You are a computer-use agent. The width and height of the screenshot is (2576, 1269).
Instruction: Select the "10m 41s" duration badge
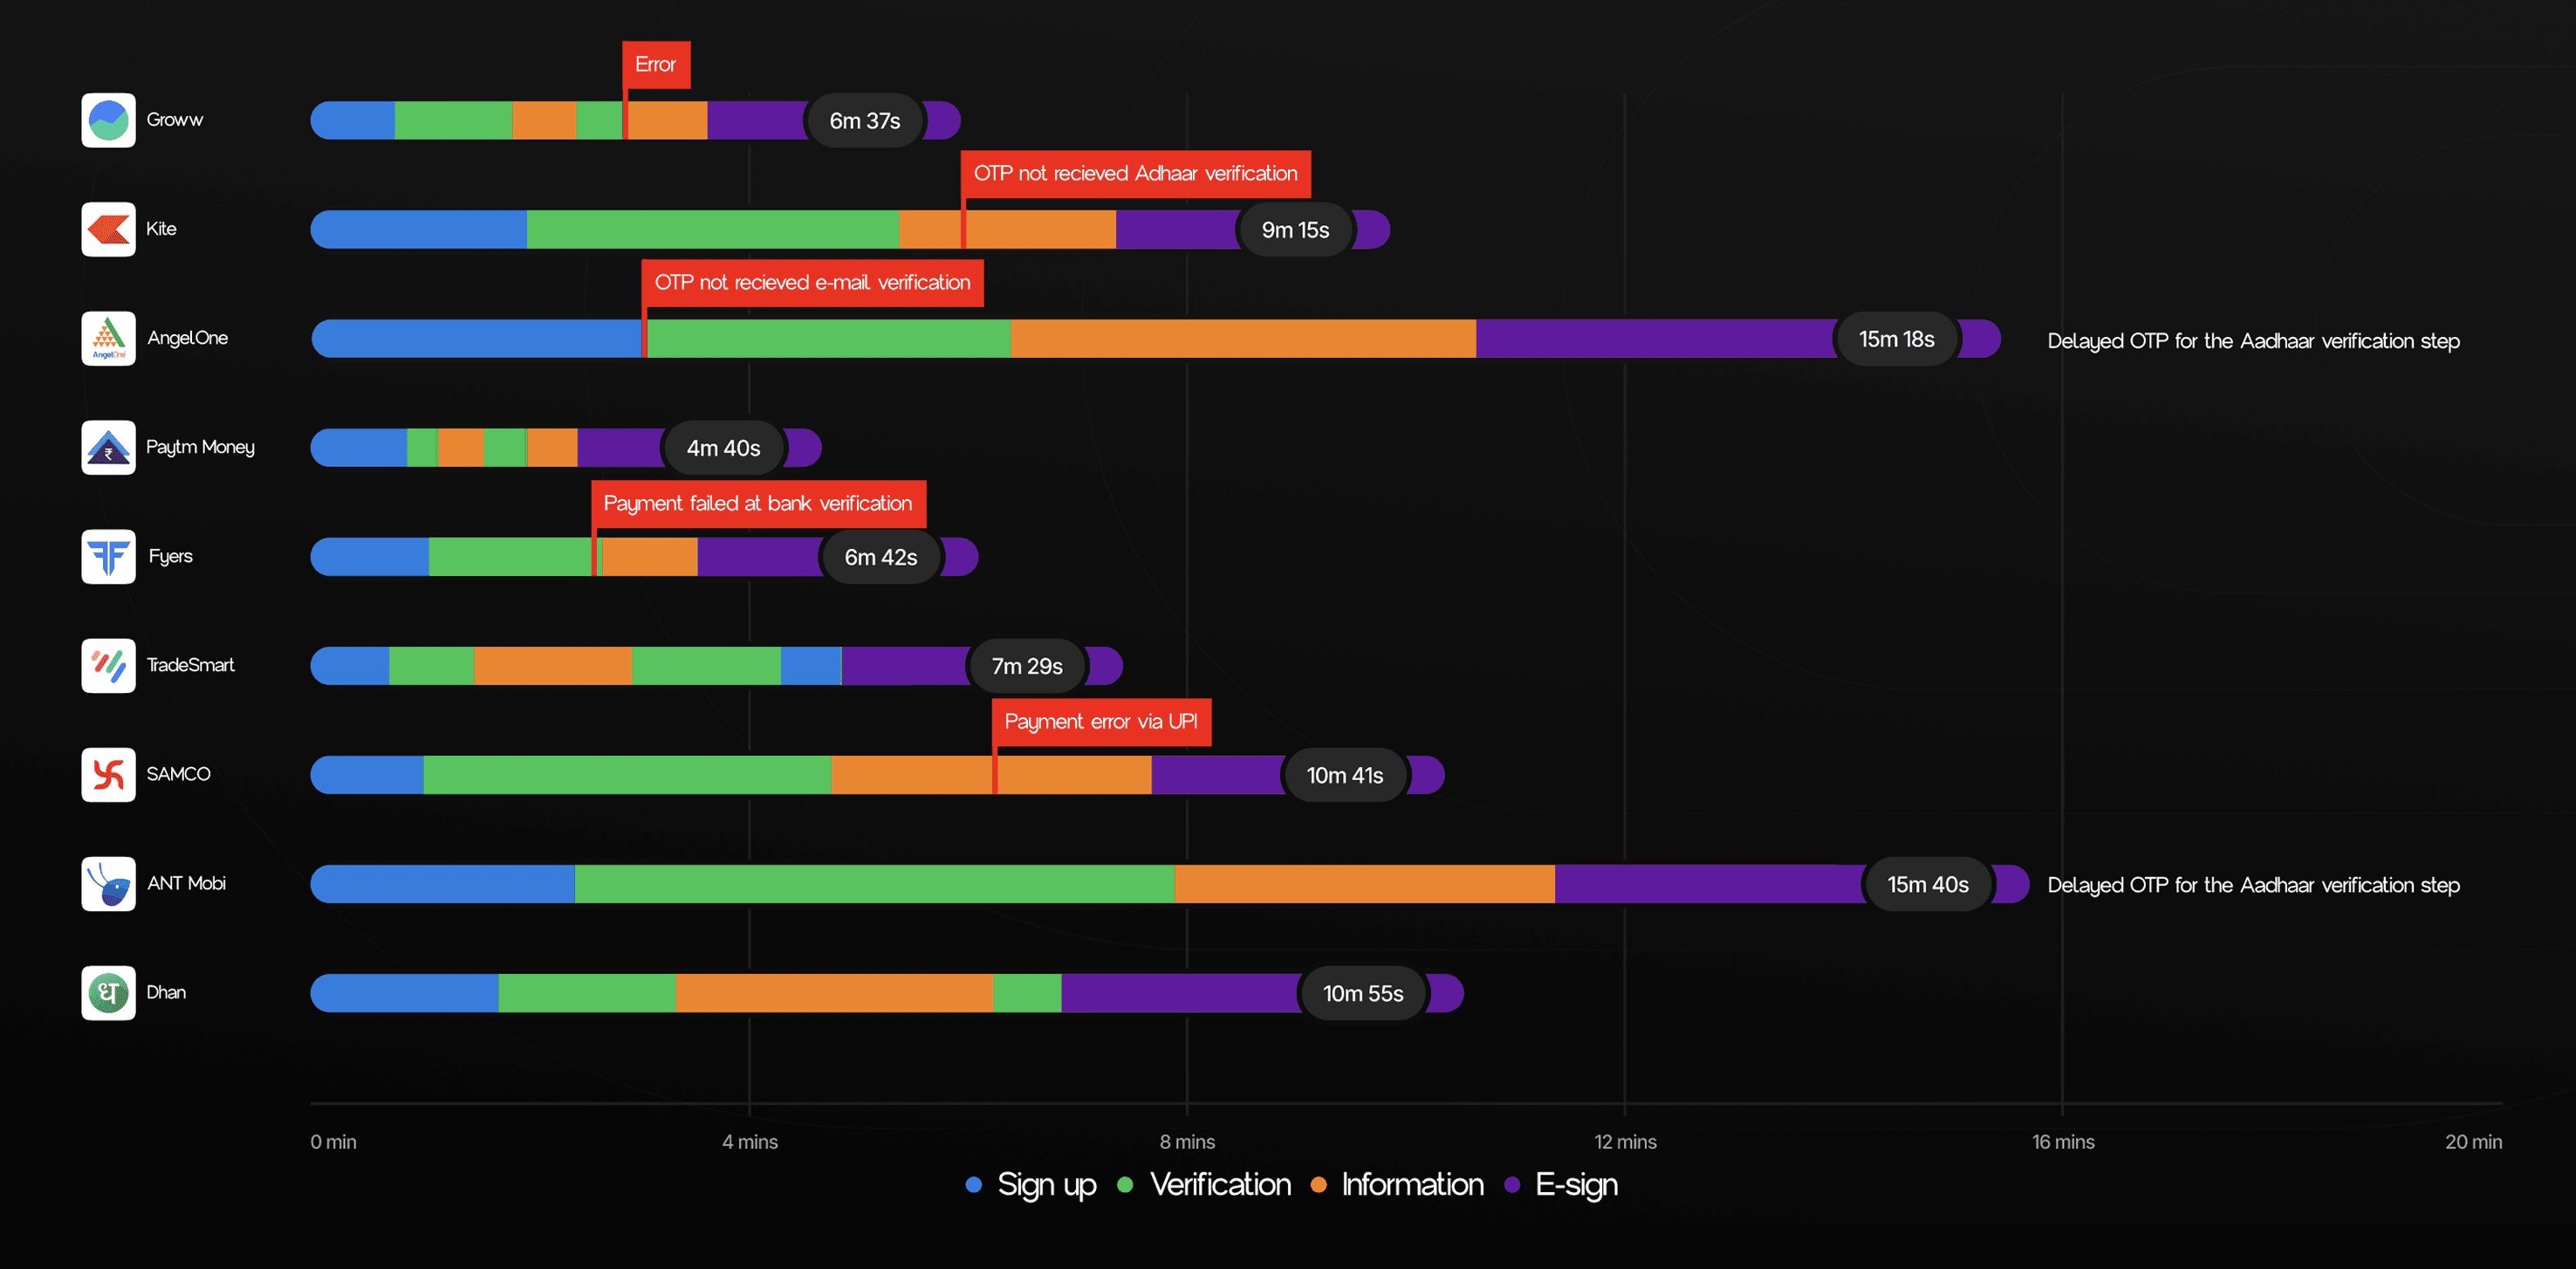click(1345, 774)
